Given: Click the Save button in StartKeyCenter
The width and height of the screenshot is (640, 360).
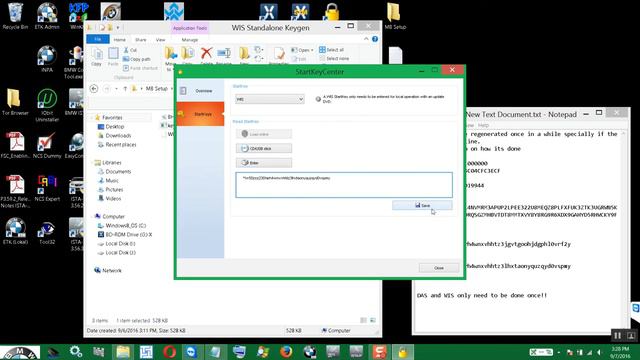Looking at the screenshot, I should pyautogui.click(x=422, y=205).
